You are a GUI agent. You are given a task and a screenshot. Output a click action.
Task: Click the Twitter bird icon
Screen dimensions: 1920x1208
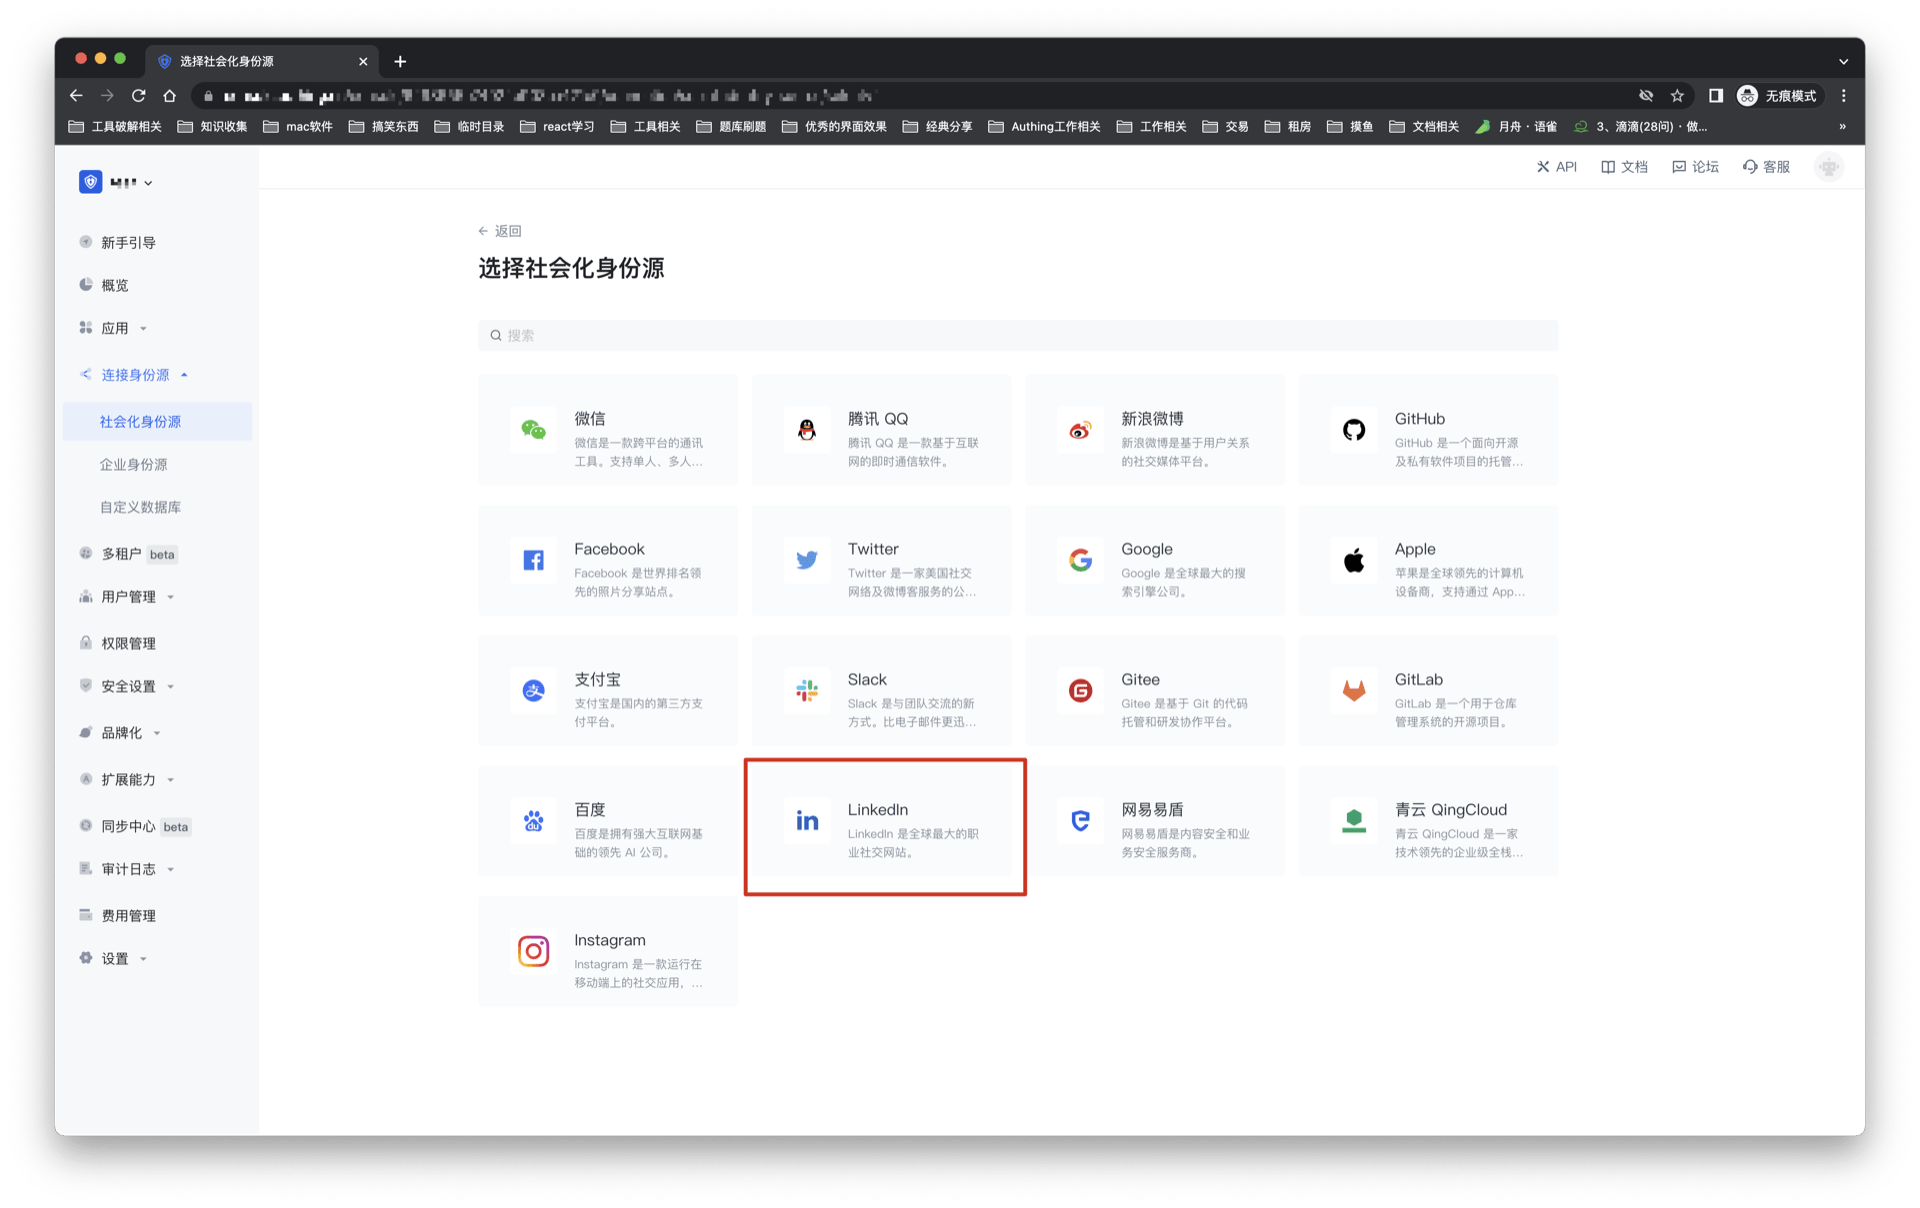(807, 560)
